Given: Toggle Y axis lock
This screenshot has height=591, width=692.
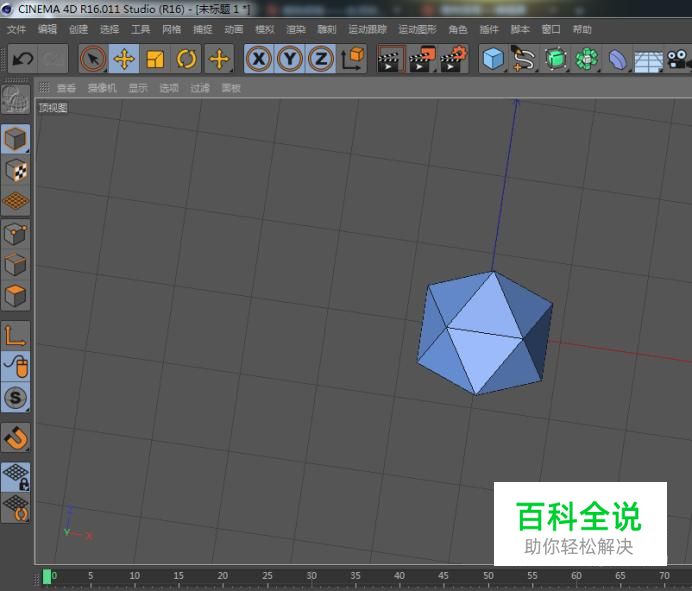Looking at the screenshot, I should (x=290, y=59).
